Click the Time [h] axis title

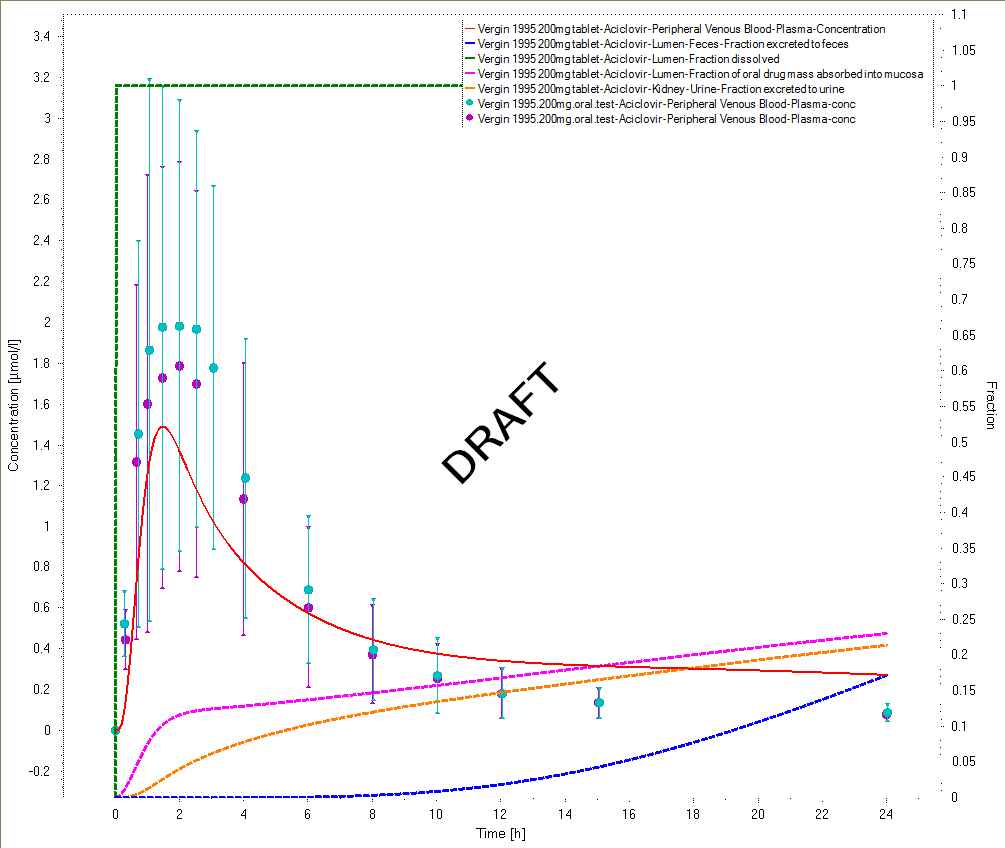click(498, 833)
